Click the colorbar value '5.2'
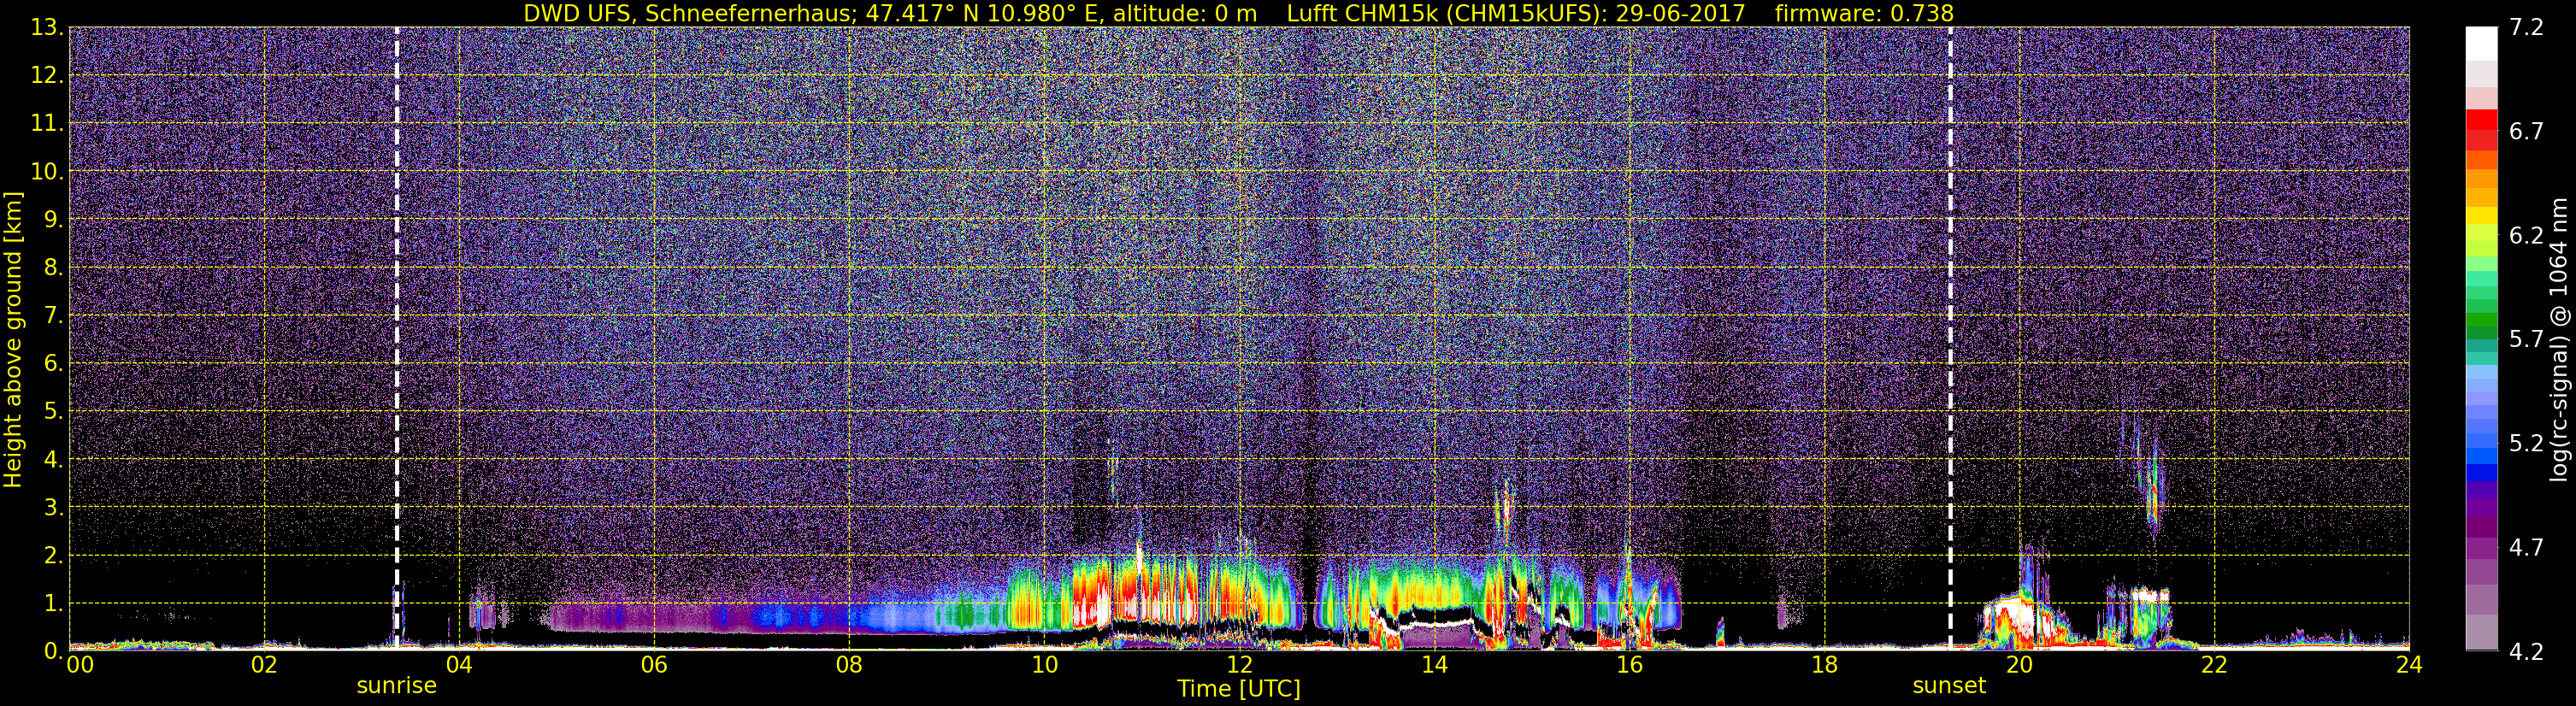This screenshot has width=2576, height=706. tap(2526, 444)
